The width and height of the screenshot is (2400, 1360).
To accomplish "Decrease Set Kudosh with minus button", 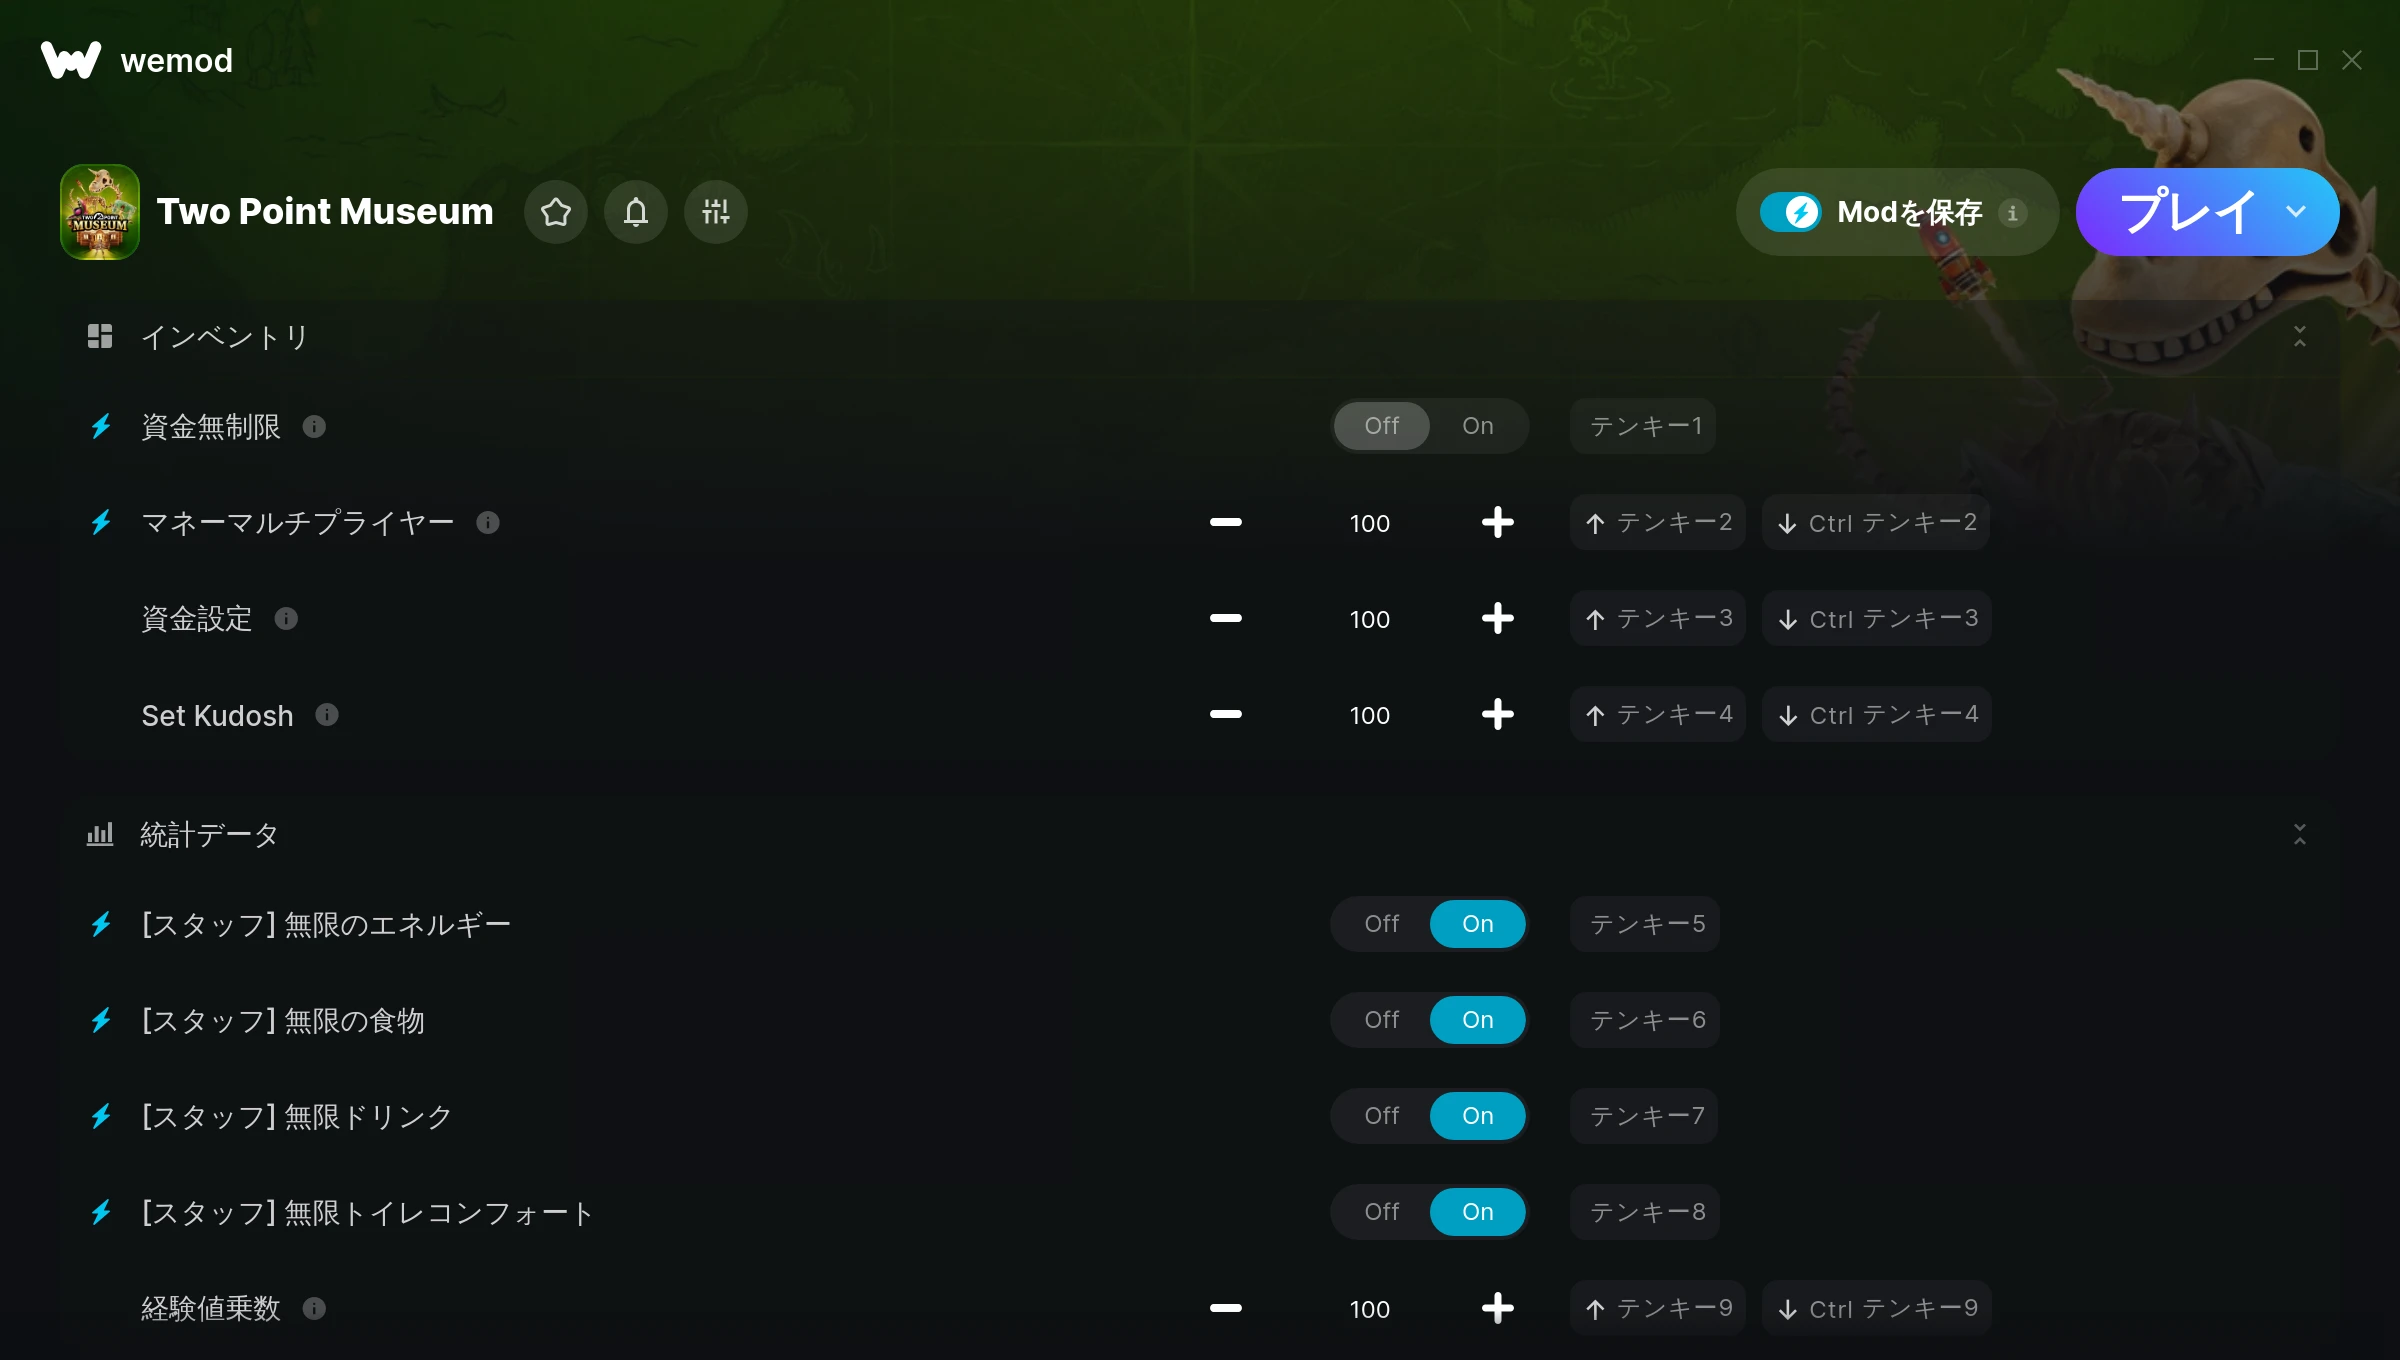I will coord(1226,715).
